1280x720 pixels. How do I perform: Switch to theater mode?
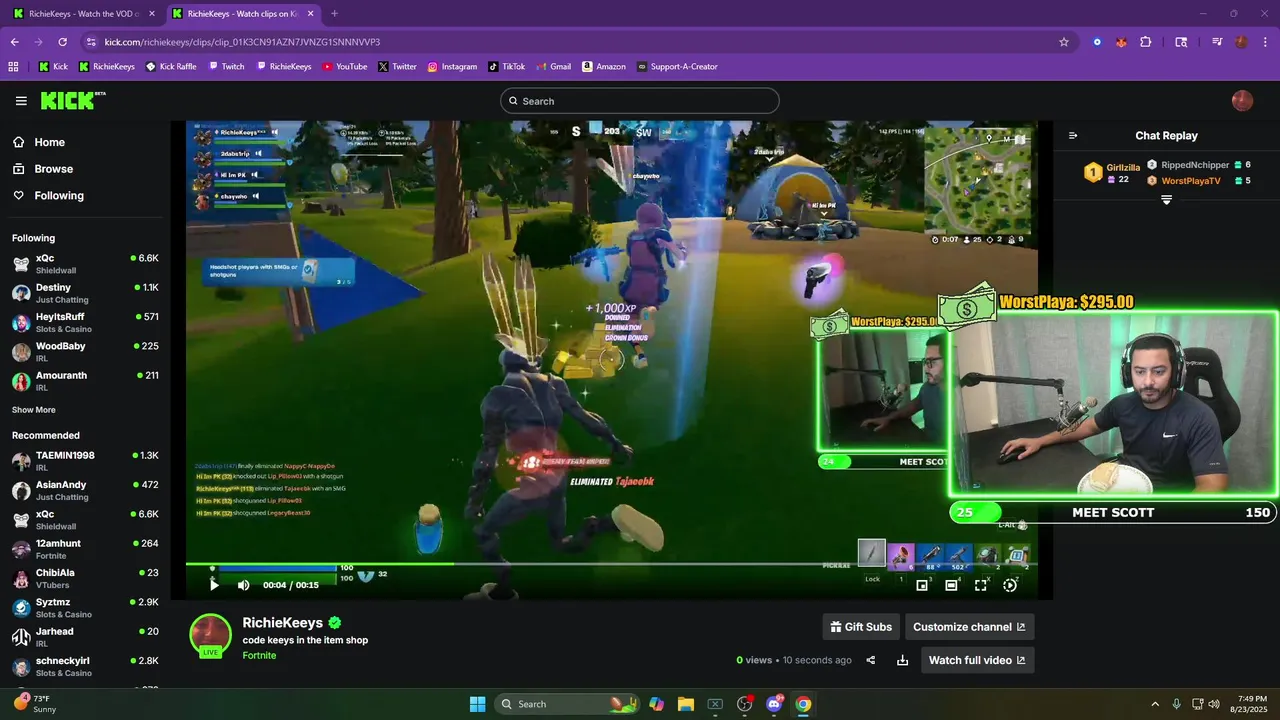tap(951, 585)
